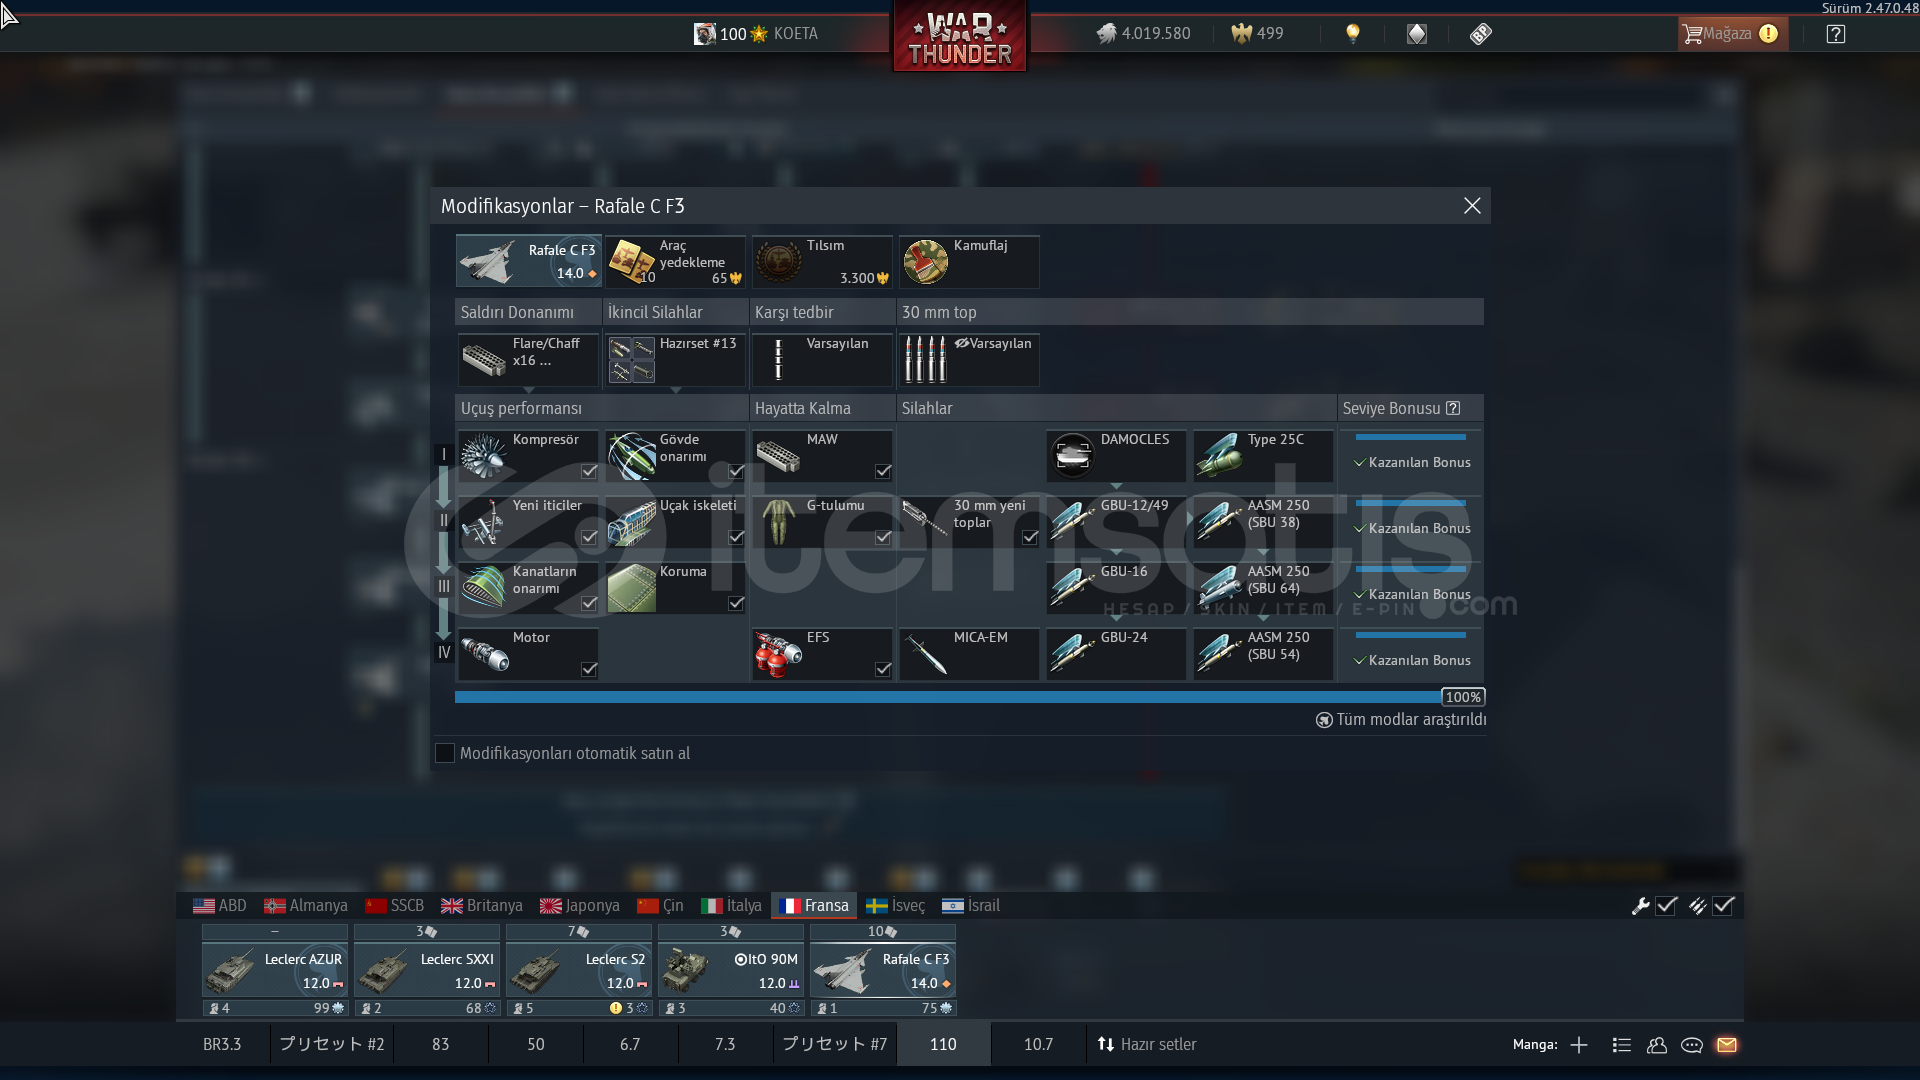Toggle the Kompresör checkbox
Screen dimensions: 1920x1080
589,471
